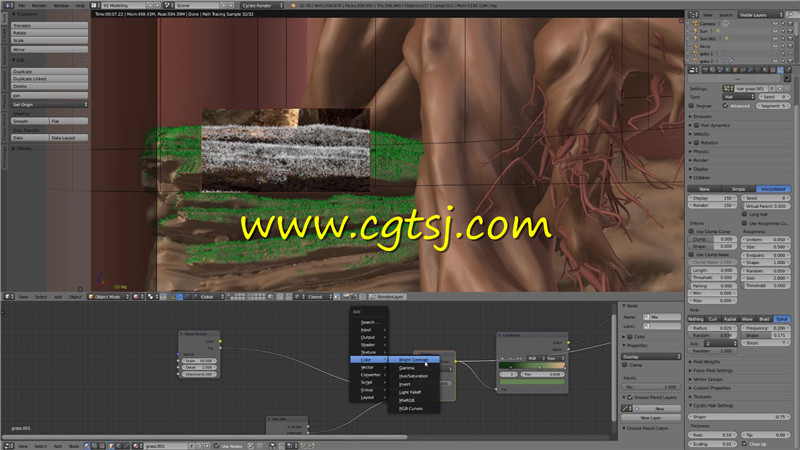Screen dimensions: 800x450
Task: Click the node editor type icon
Action: click(8, 446)
